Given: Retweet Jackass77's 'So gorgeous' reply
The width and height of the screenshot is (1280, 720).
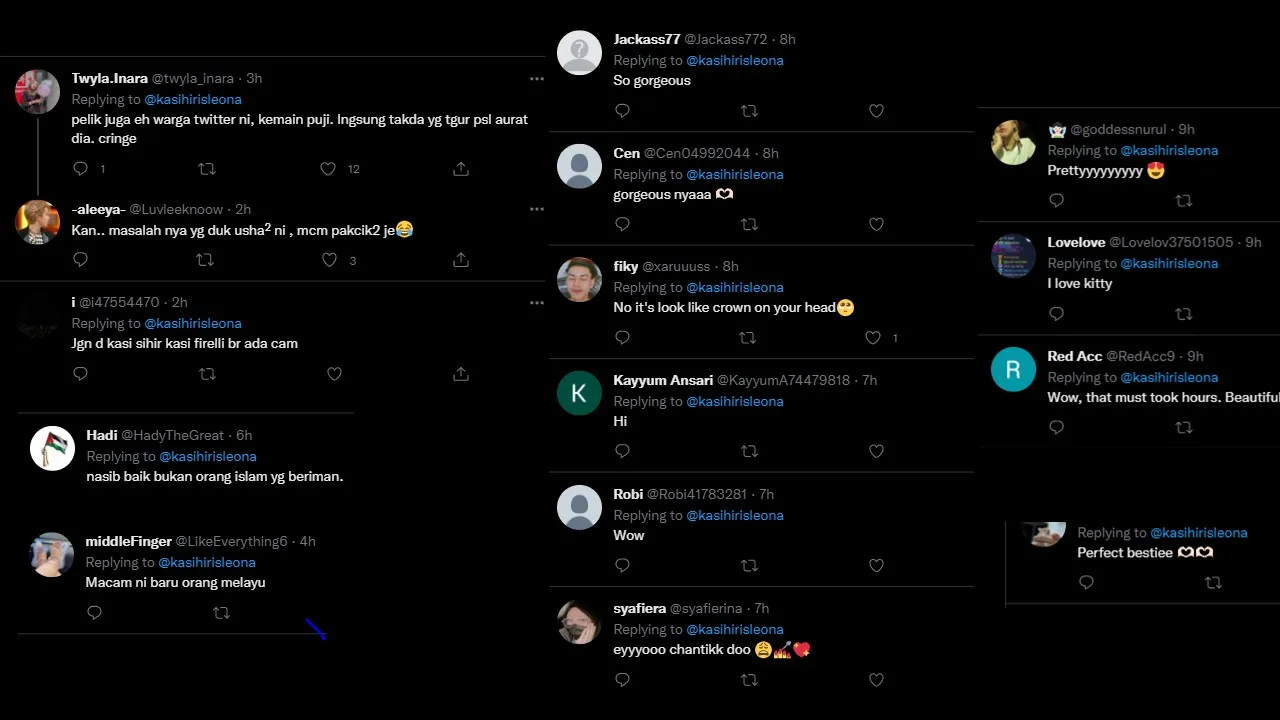Looking at the screenshot, I should click(749, 111).
